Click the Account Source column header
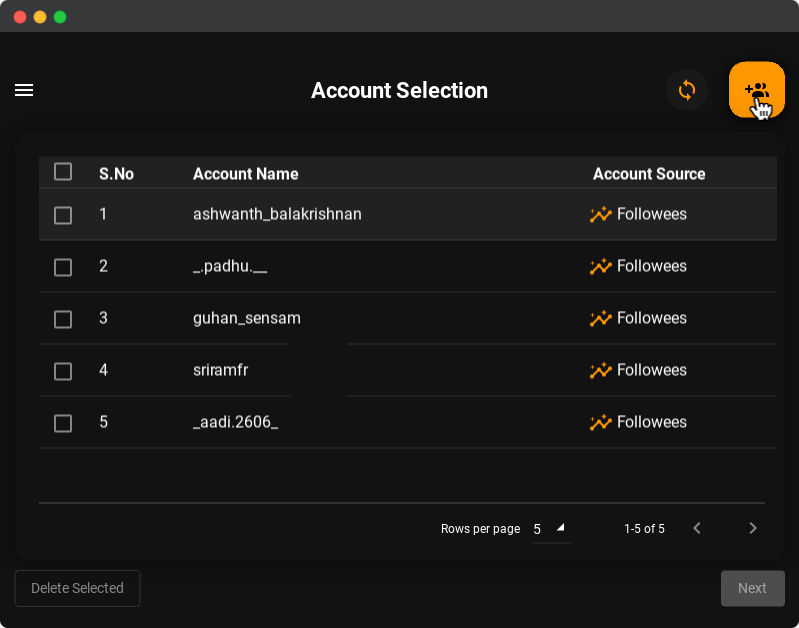This screenshot has height=628, width=799. [649, 174]
